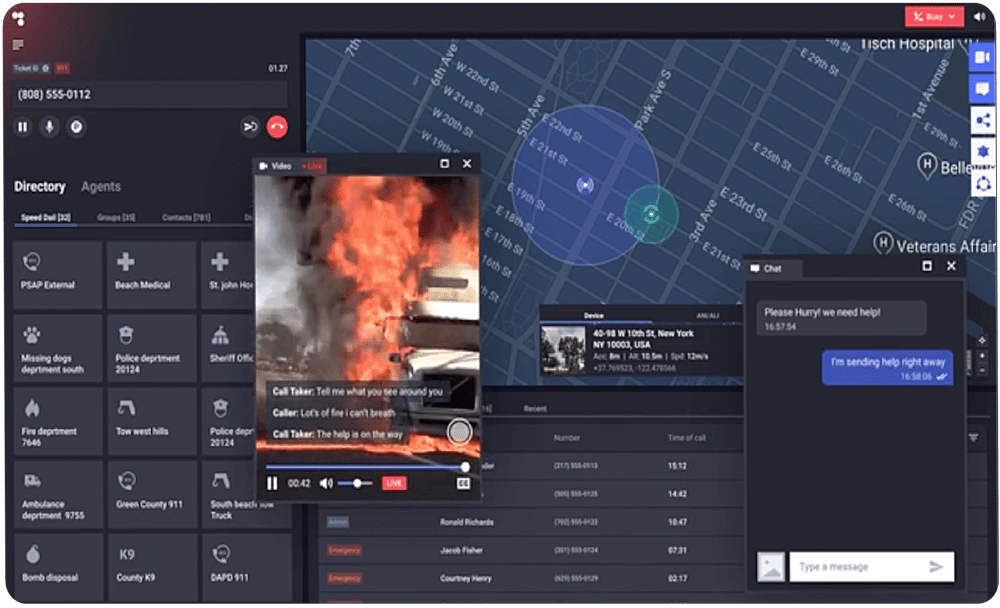Open the keypad icon in call controls
This screenshot has height=608, width=1000.
[x=75, y=127]
